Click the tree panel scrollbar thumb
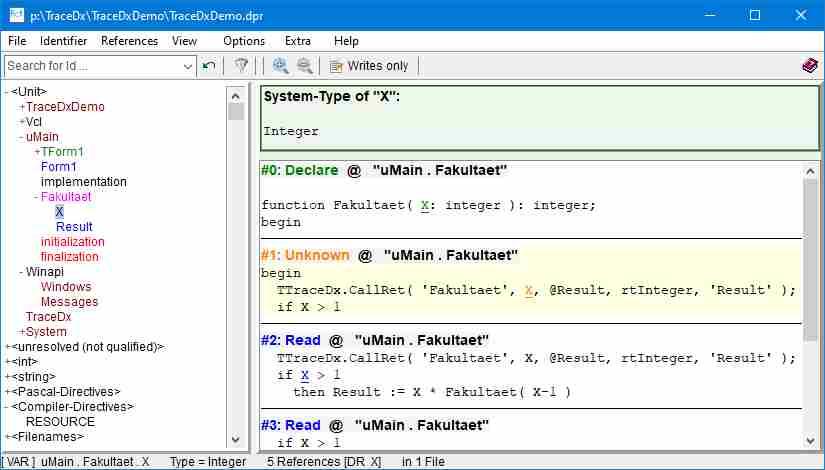This screenshot has width=825, height=470. point(236,112)
